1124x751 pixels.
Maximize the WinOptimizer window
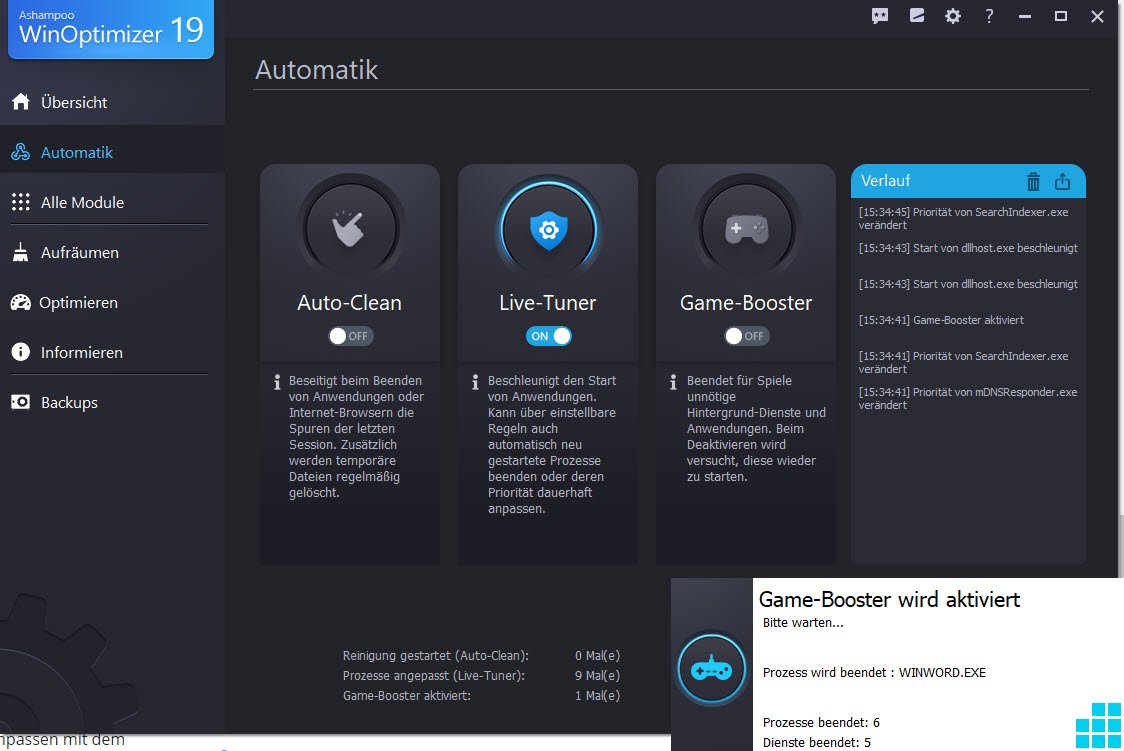tap(1061, 16)
